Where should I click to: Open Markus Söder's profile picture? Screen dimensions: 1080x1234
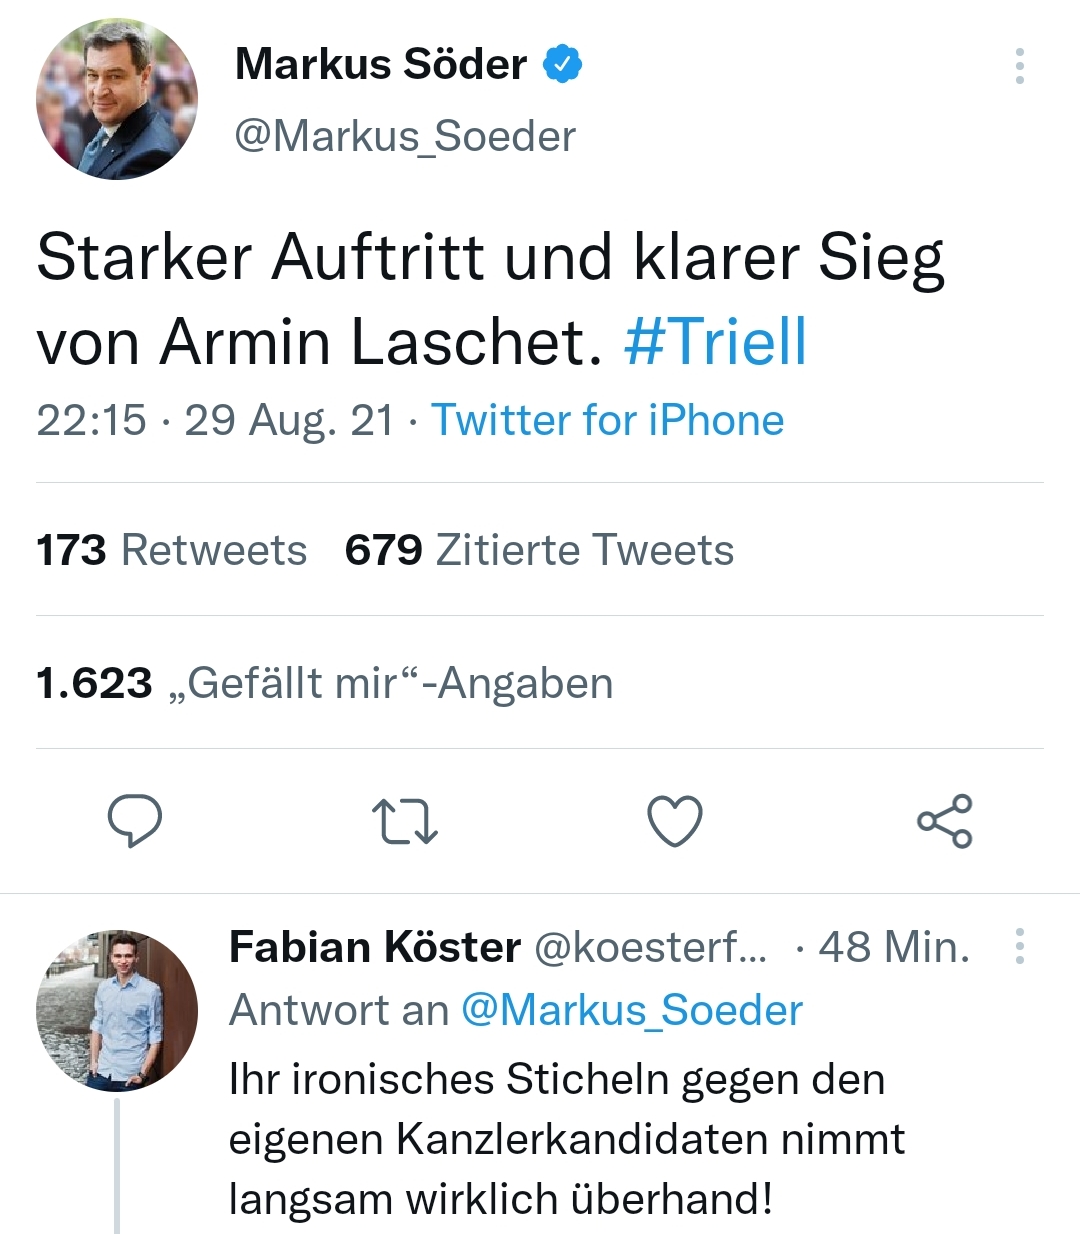(117, 99)
